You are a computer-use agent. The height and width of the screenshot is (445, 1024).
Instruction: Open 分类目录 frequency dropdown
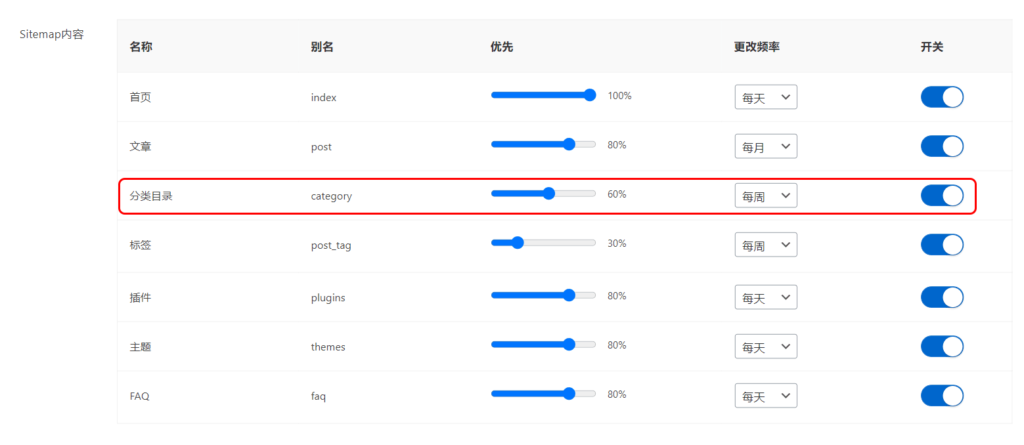pyautogui.click(x=765, y=196)
